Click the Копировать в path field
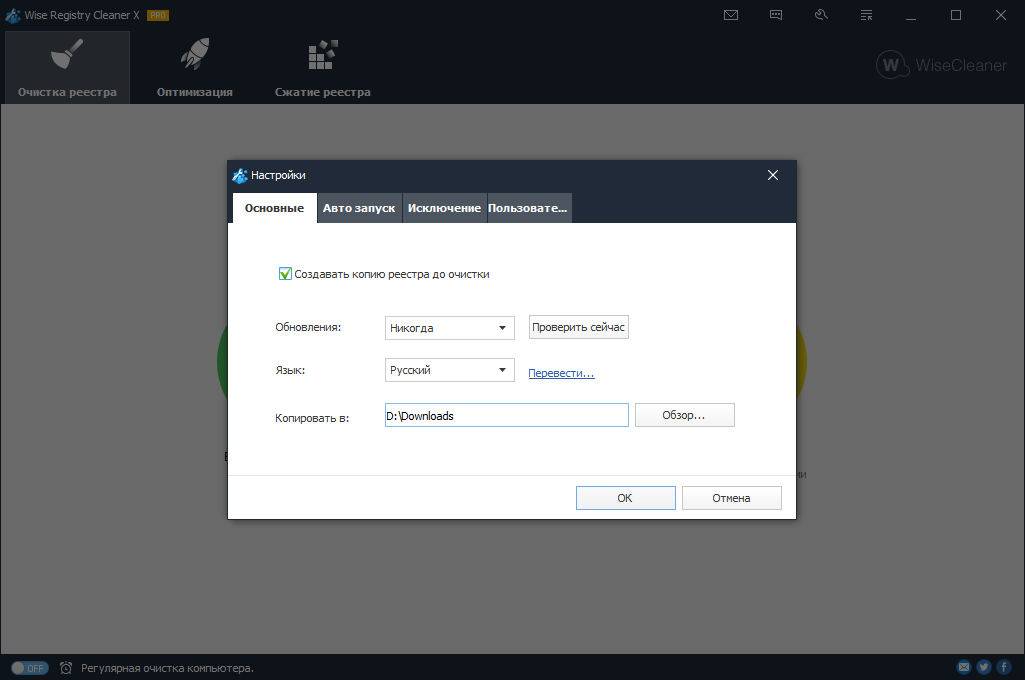This screenshot has width=1025, height=680. pyautogui.click(x=507, y=415)
